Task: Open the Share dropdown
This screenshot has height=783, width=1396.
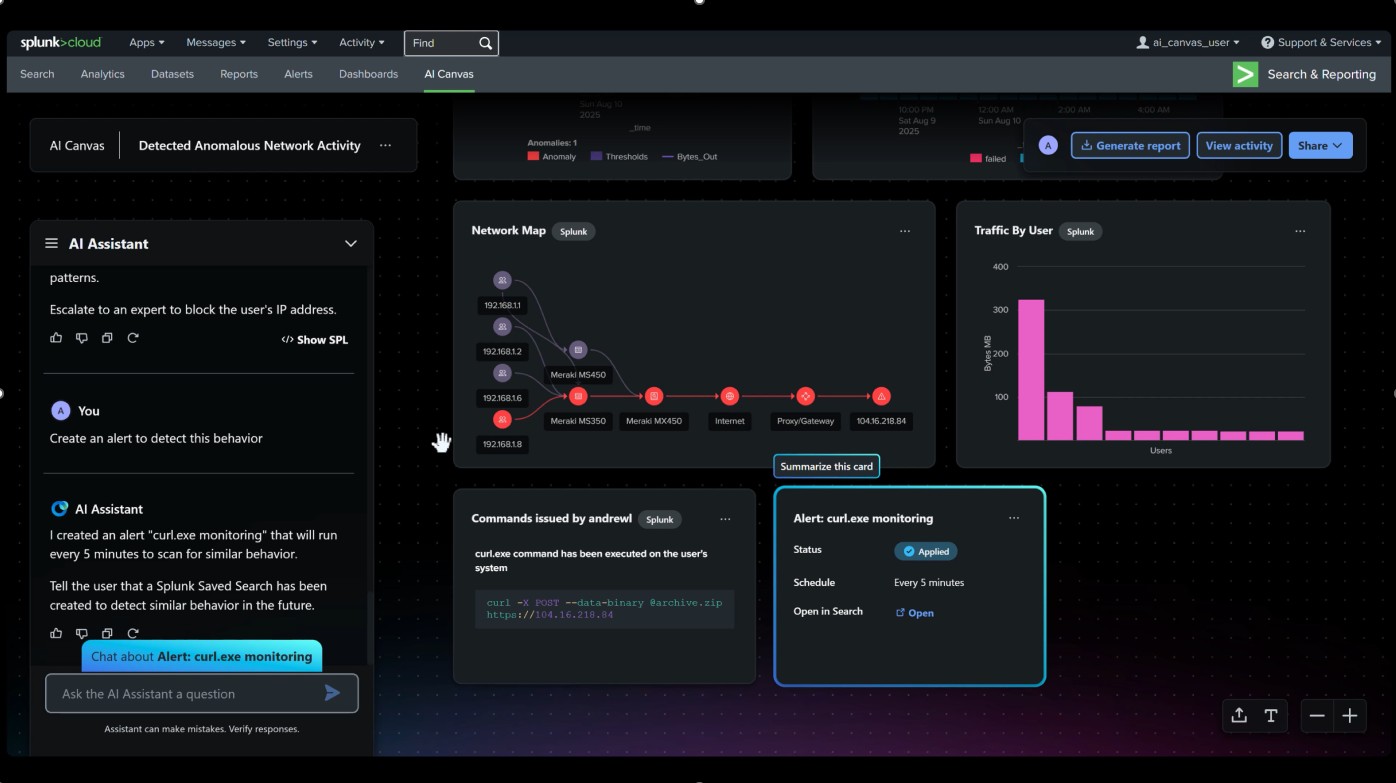Action: pyautogui.click(x=1320, y=145)
